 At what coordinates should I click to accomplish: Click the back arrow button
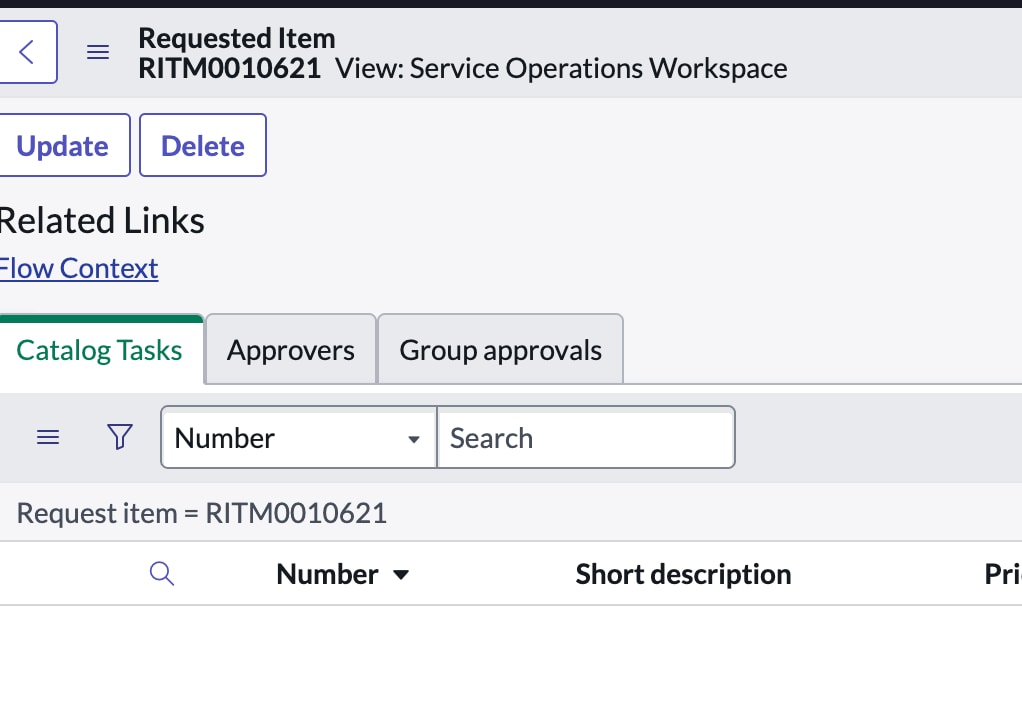[27, 52]
